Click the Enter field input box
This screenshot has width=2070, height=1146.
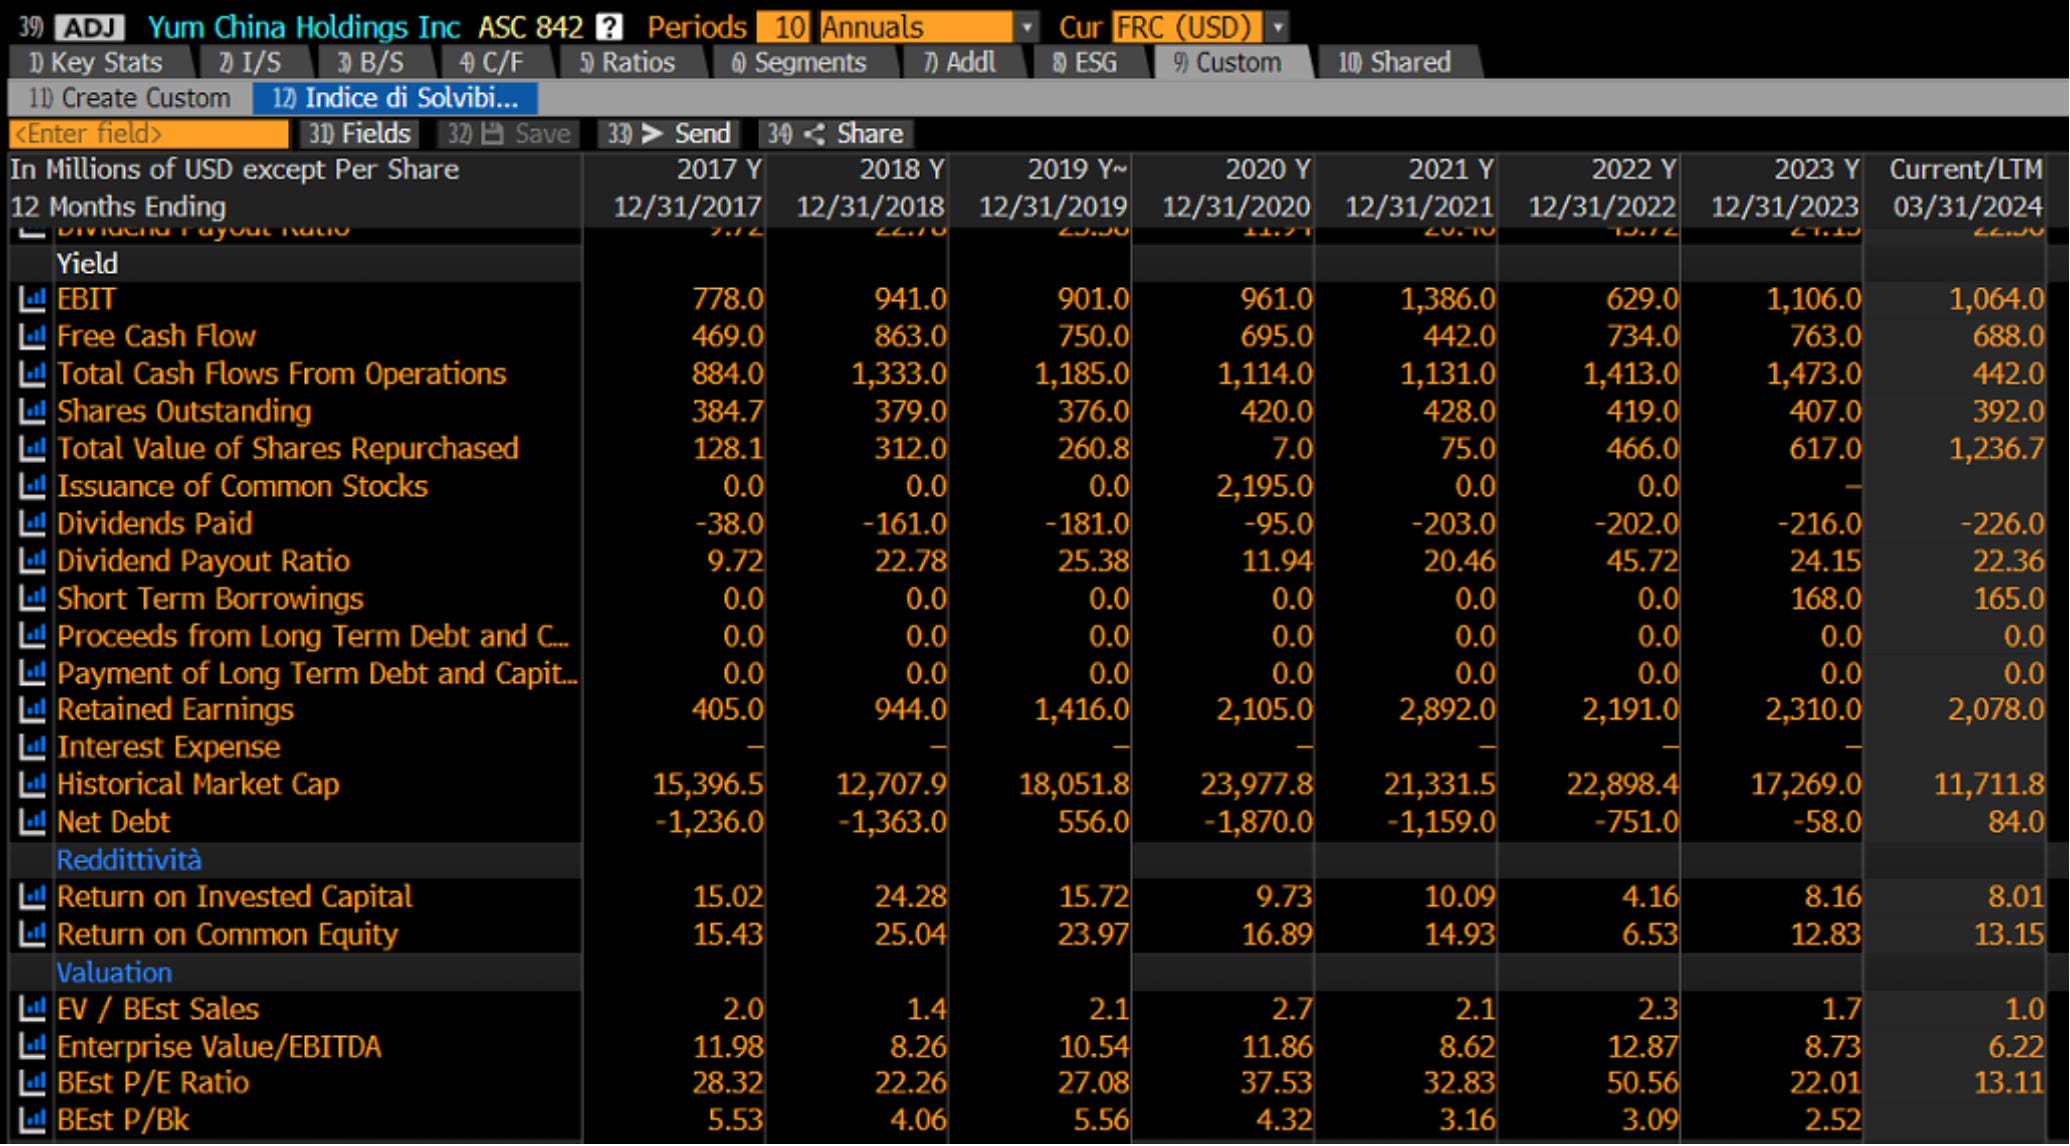coord(148,134)
